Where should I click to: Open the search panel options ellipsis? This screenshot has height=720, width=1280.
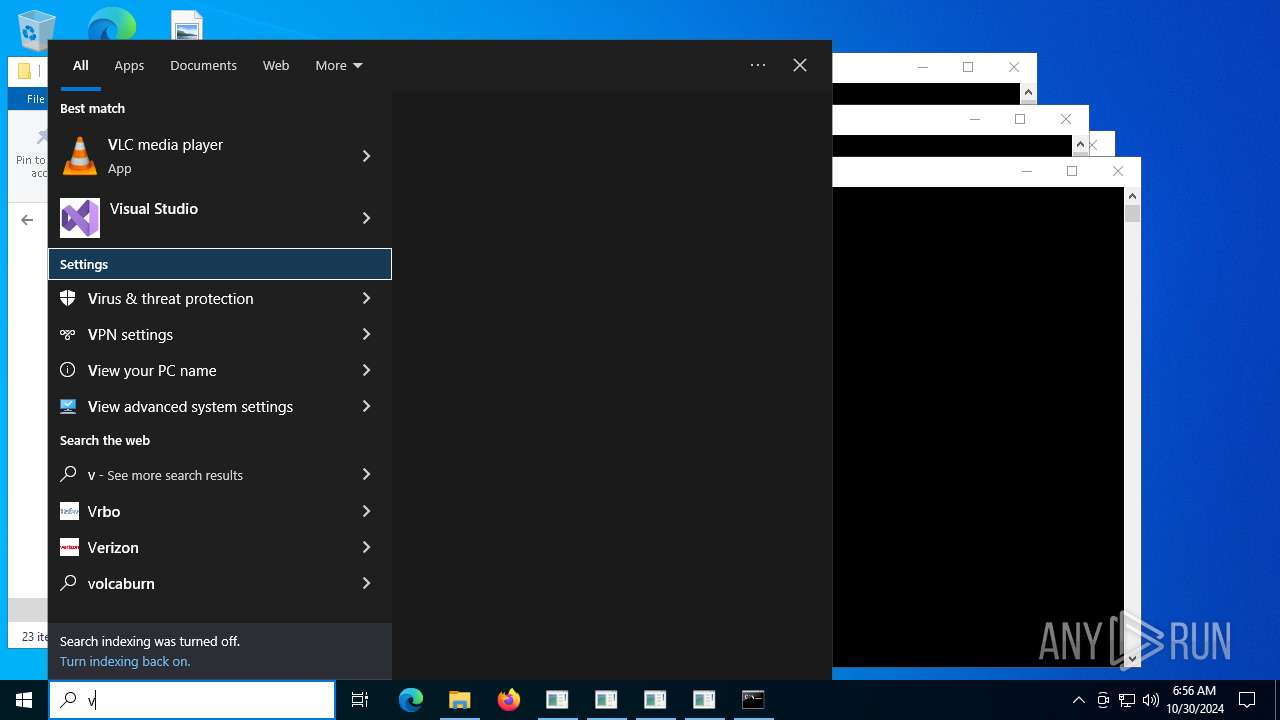click(758, 65)
